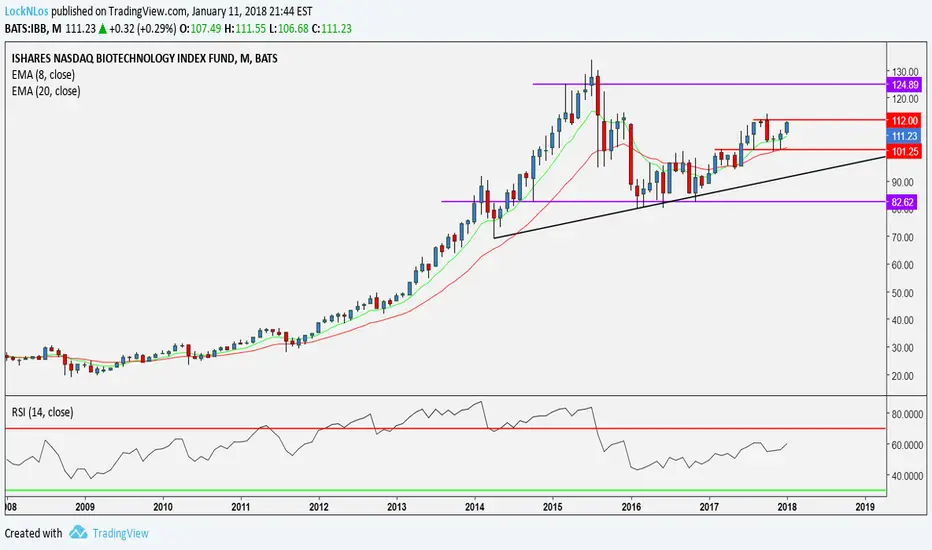The width and height of the screenshot is (932, 550).
Task: Click the close value C:111.23
Action: click(x=332, y=29)
